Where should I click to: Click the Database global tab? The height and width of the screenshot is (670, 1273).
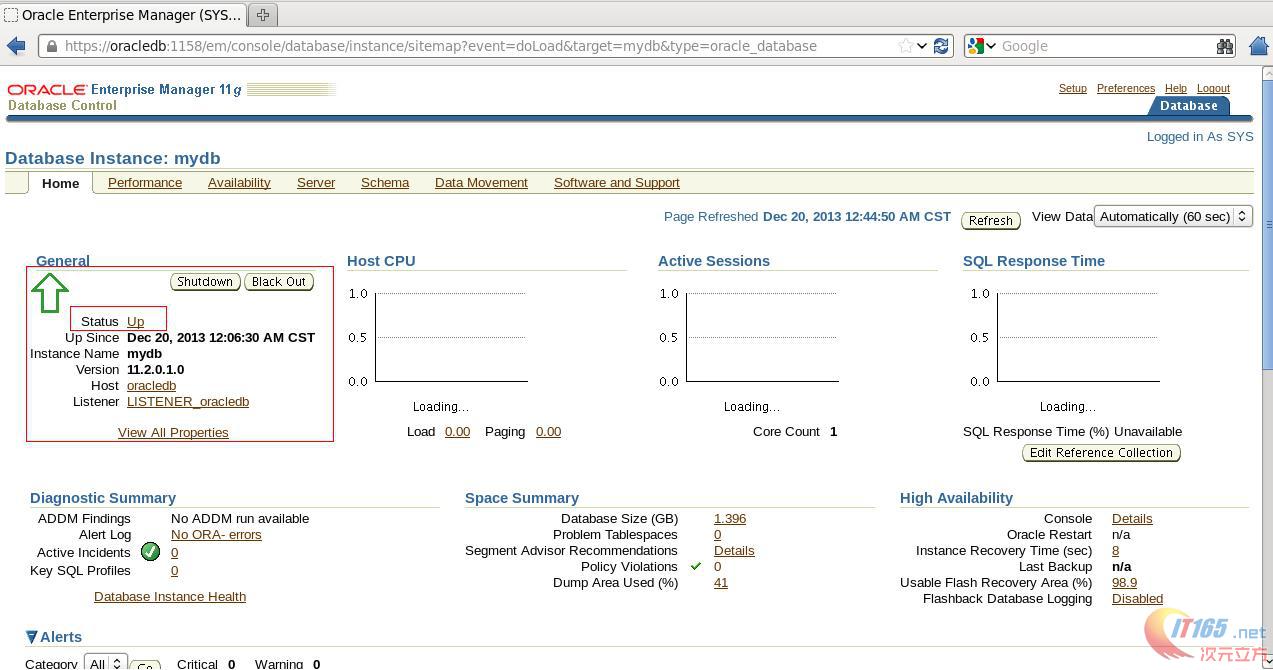click(1189, 106)
